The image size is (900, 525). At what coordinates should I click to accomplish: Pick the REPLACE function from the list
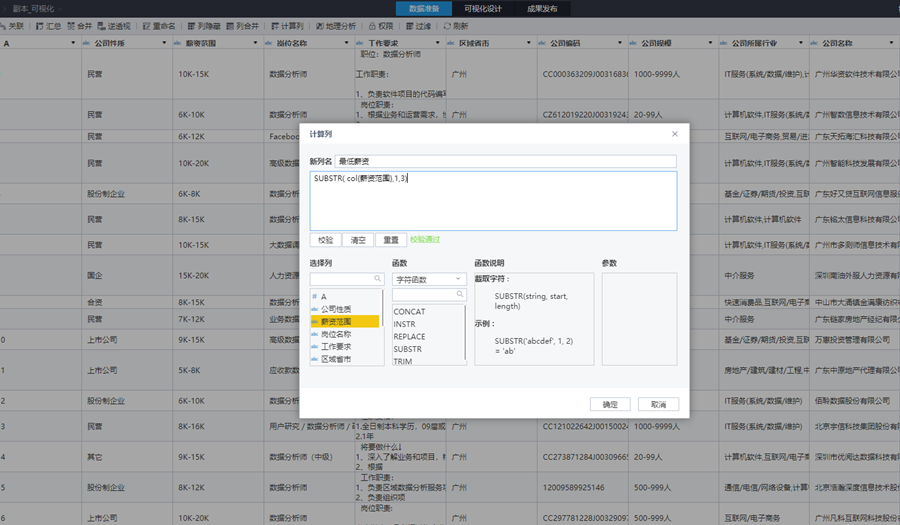click(410, 337)
